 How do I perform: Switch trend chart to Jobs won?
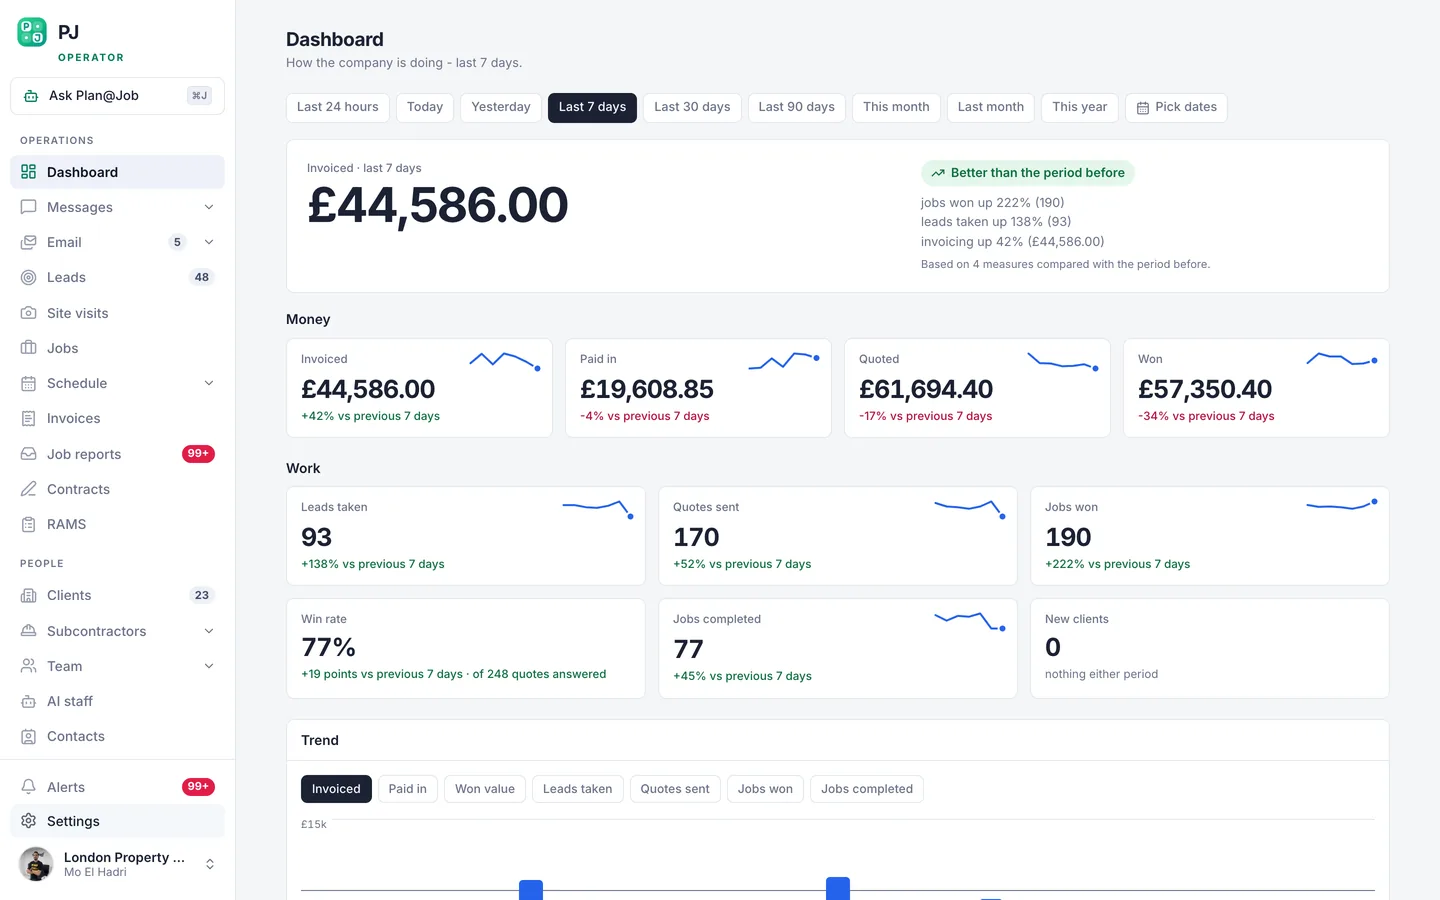(x=765, y=789)
